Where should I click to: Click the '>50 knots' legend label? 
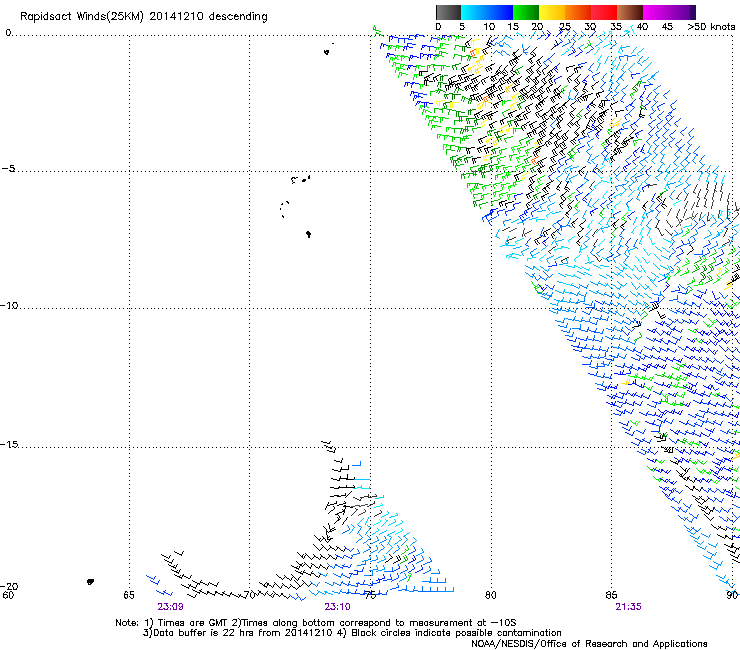[711, 26]
